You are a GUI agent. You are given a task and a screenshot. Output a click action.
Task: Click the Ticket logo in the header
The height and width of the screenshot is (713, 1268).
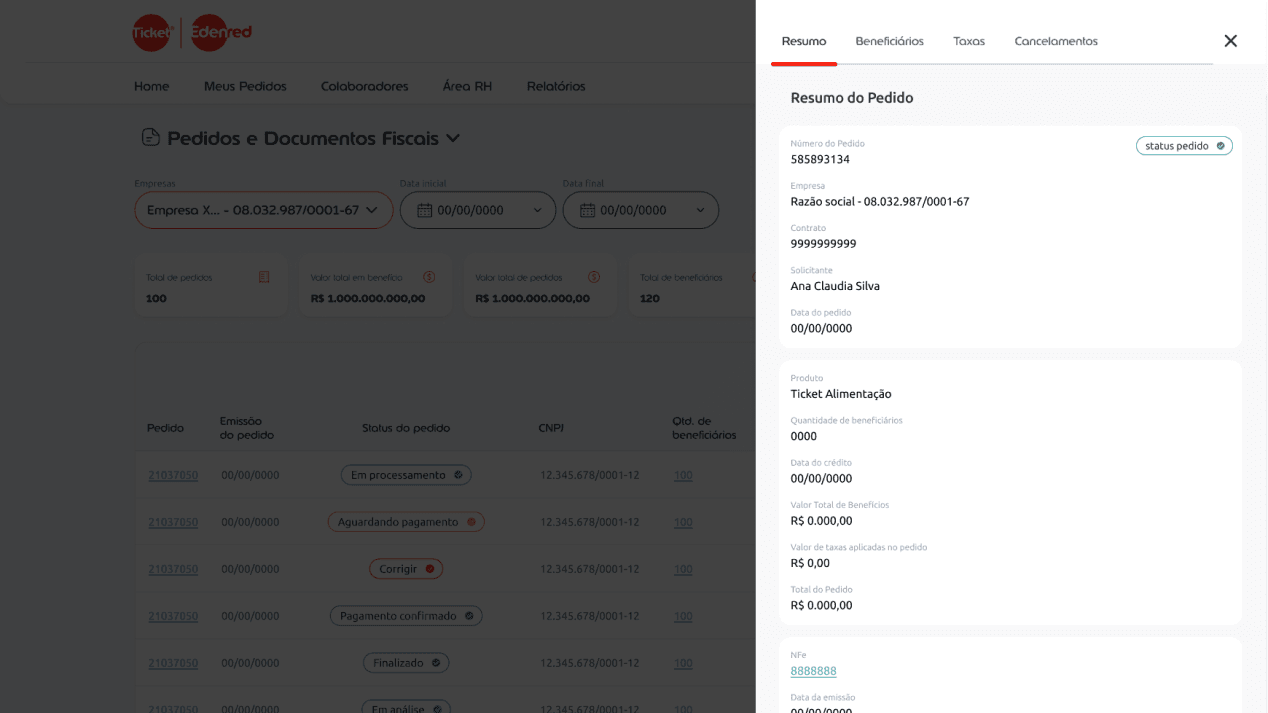[x=152, y=32]
